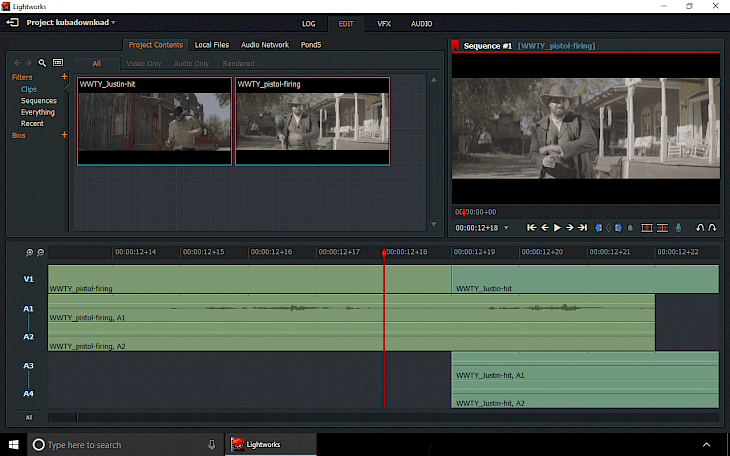Mark the in point
The image size is (730, 456).
point(599,227)
